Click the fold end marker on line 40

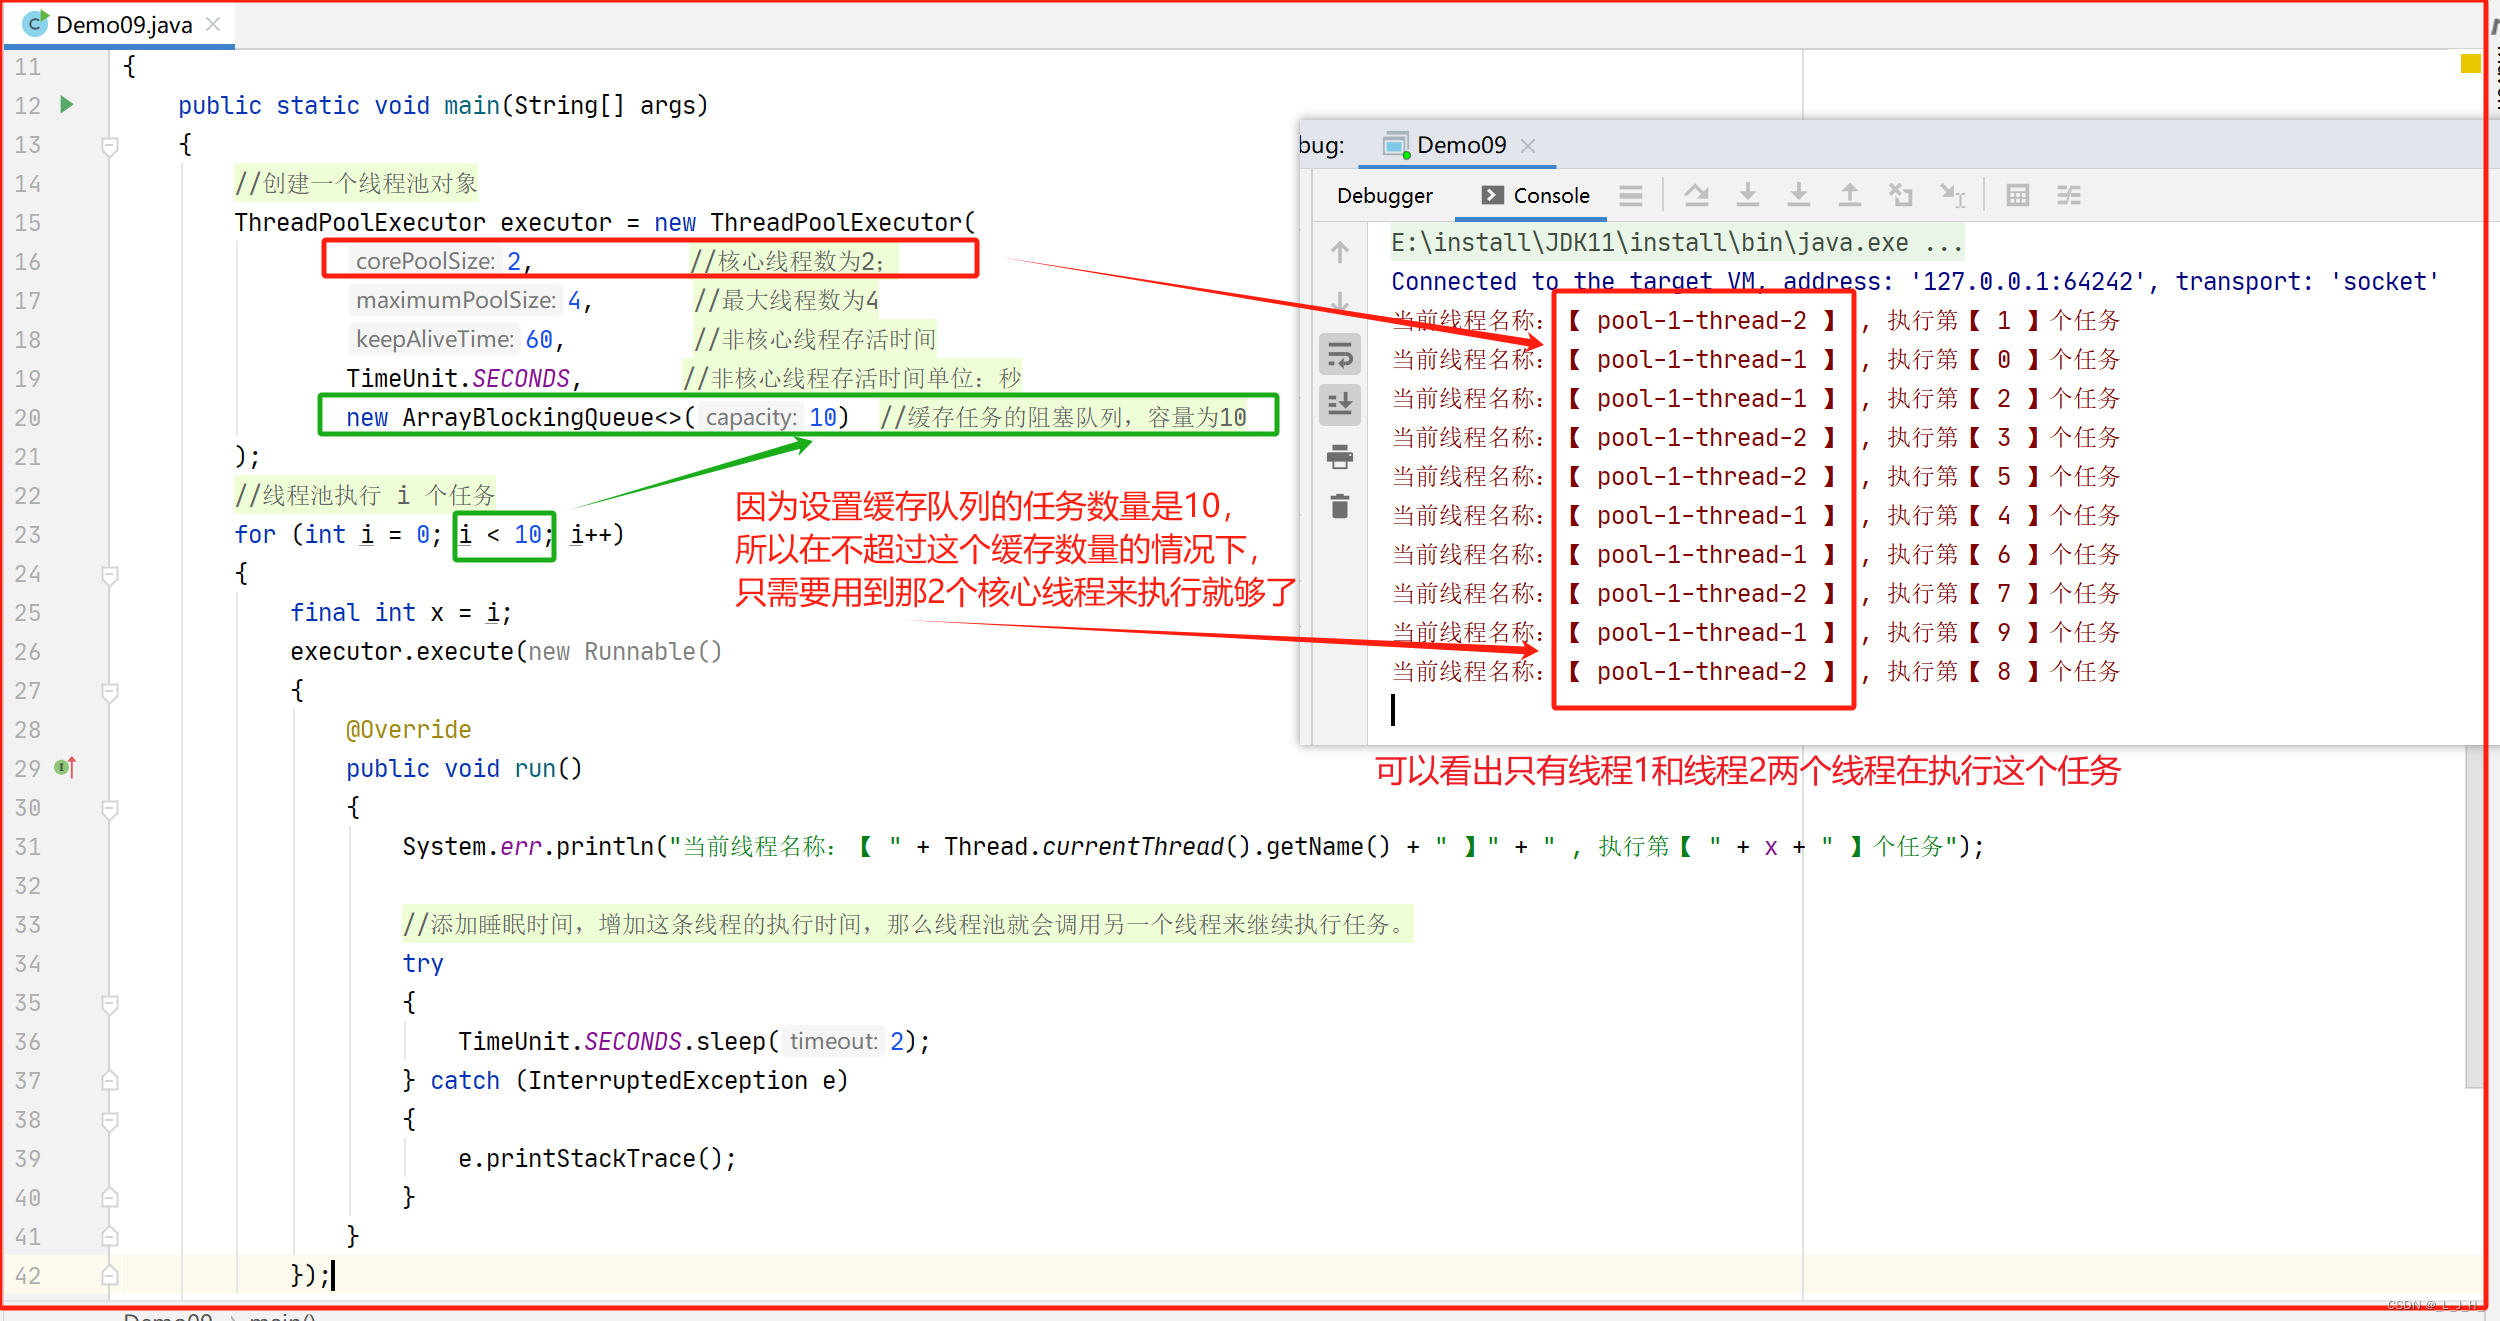[x=110, y=1198]
